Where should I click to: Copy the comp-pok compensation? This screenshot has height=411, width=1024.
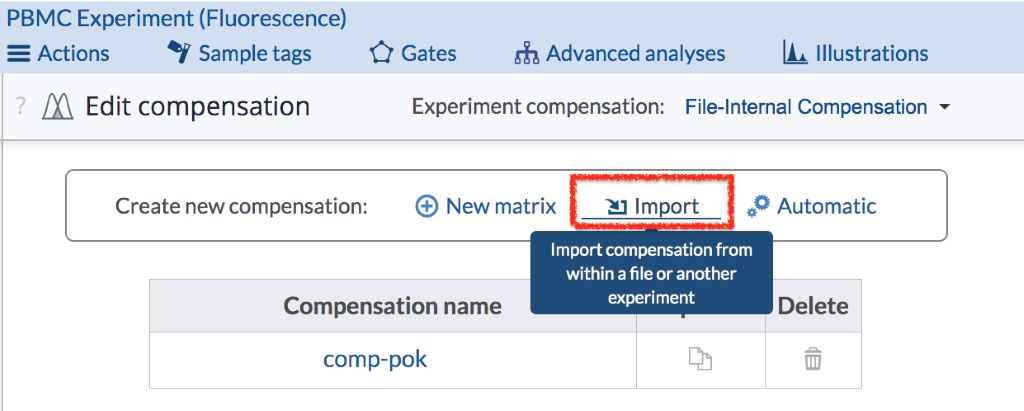click(701, 359)
